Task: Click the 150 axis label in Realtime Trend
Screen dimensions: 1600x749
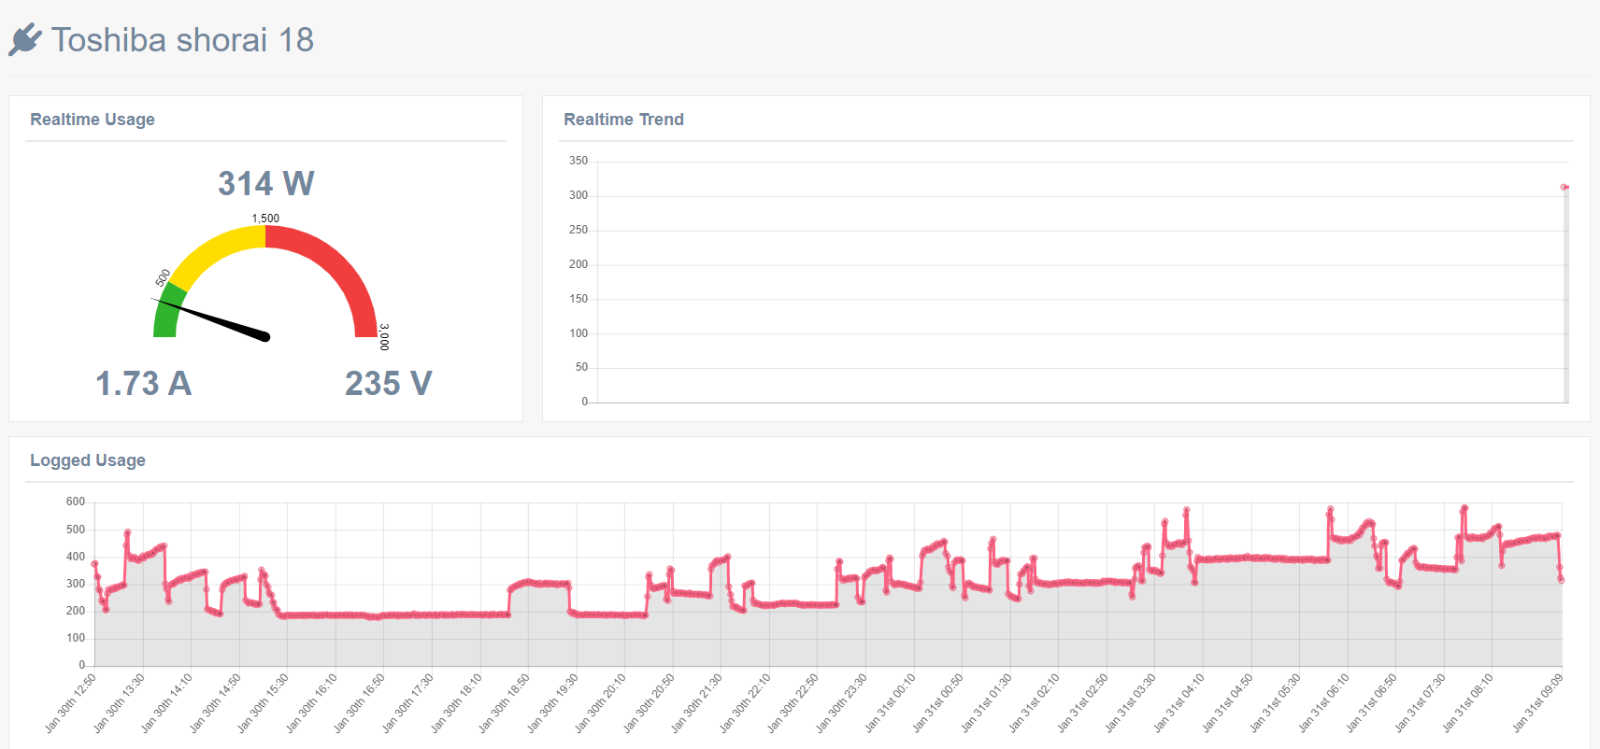Action: [578, 298]
